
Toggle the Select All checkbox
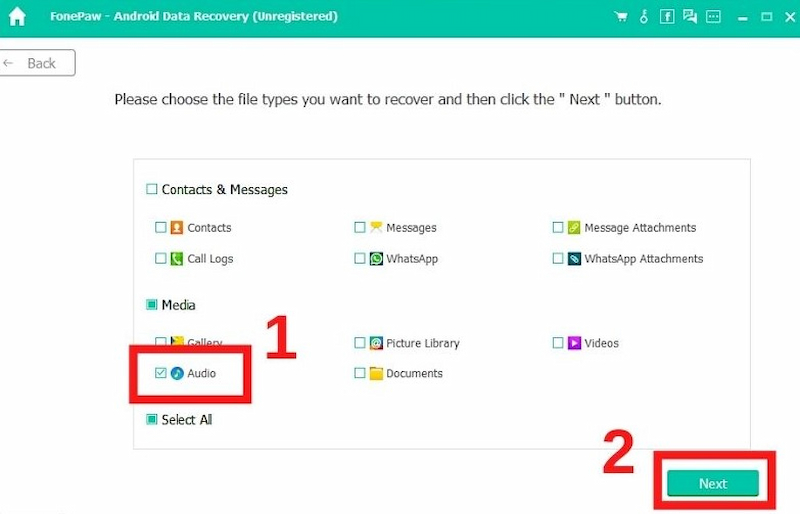(152, 420)
